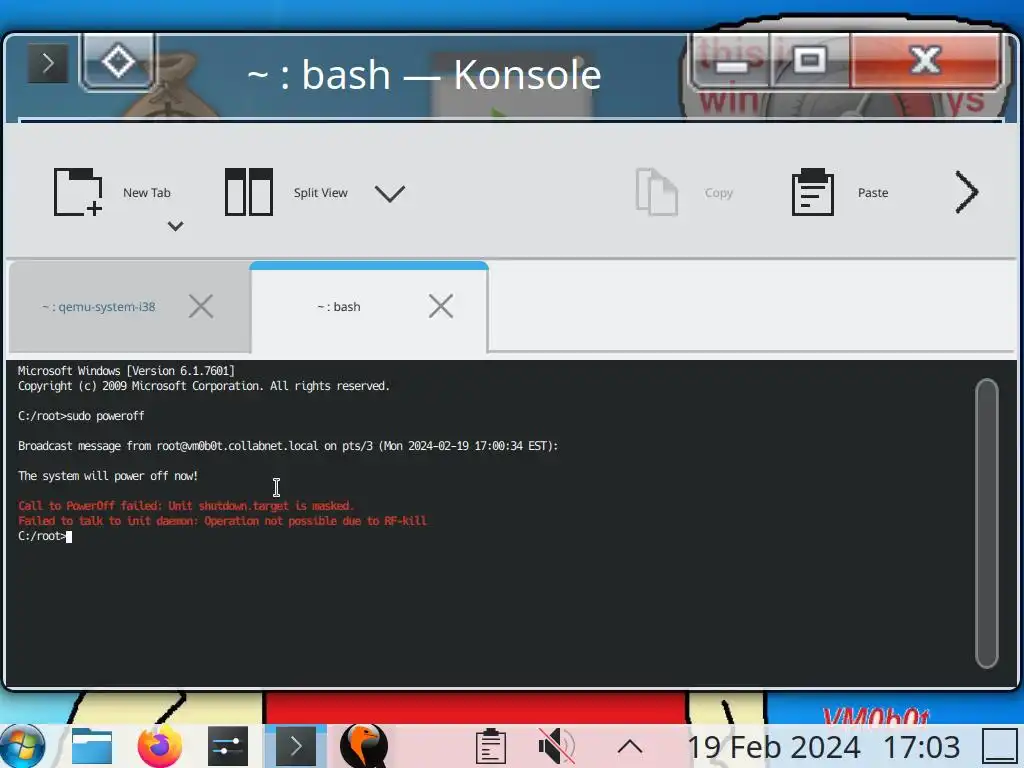Click the Konsole taskbar entry
The height and width of the screenshot is (768, 1024).
(295, 746)
